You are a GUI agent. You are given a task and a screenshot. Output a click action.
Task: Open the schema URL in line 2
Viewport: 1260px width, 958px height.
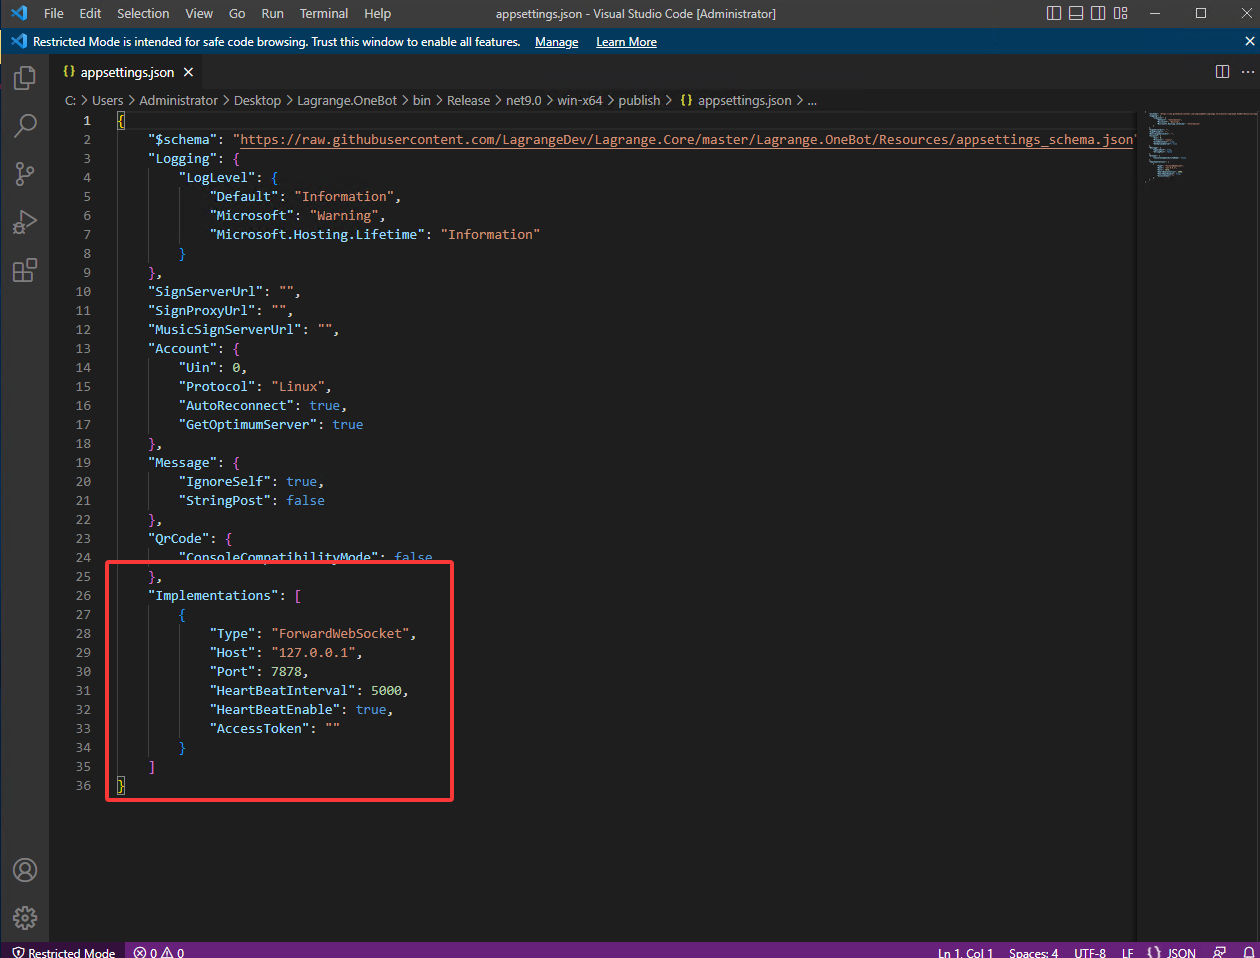(x=687, y=139)
